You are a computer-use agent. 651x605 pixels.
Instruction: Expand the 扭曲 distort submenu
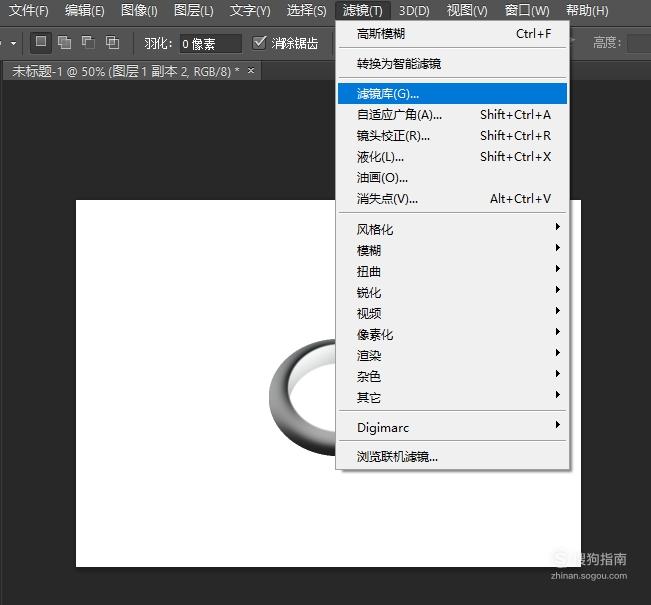453,271
